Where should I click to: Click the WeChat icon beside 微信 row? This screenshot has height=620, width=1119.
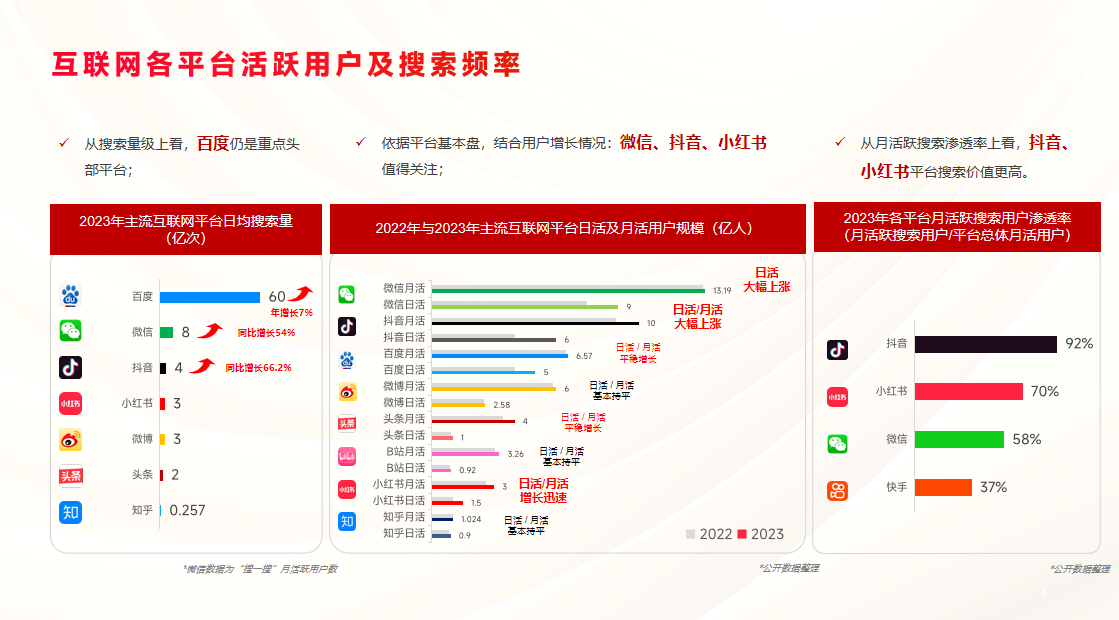[x=70, y=331]
